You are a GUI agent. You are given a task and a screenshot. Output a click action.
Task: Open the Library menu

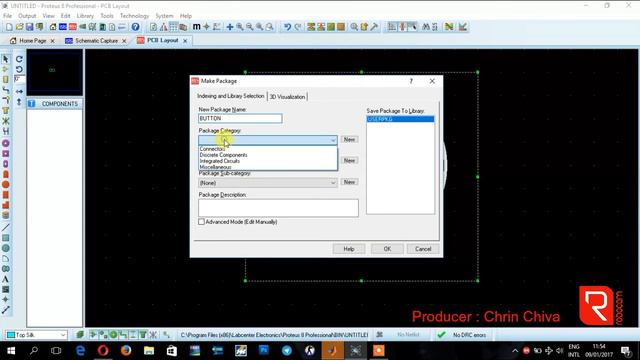(x=85, y=16)
